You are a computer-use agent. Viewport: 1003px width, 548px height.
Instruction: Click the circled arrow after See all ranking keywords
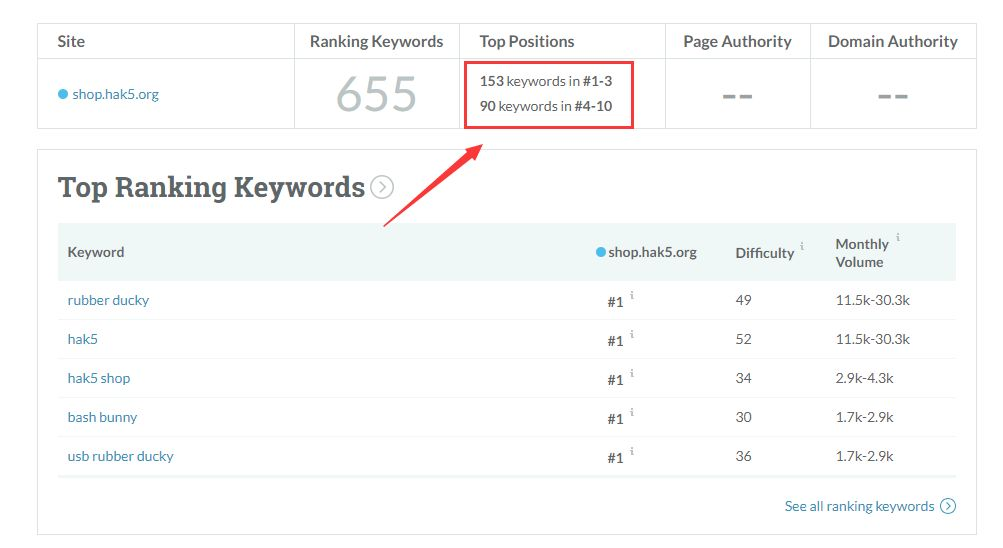tap(948, 506)
